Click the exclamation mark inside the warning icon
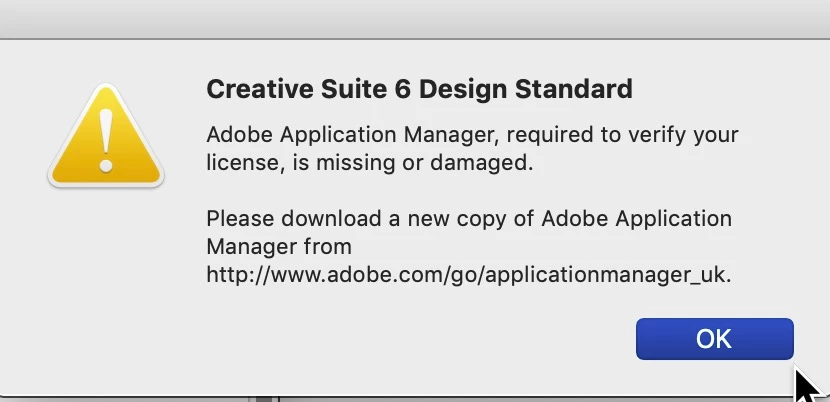The width and height of the screenshot is (830, 402). (107, 136)
